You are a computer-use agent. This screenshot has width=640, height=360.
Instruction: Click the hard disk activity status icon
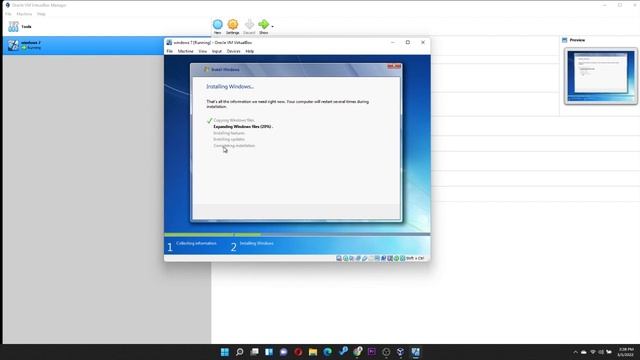click(x=339, y=258)
